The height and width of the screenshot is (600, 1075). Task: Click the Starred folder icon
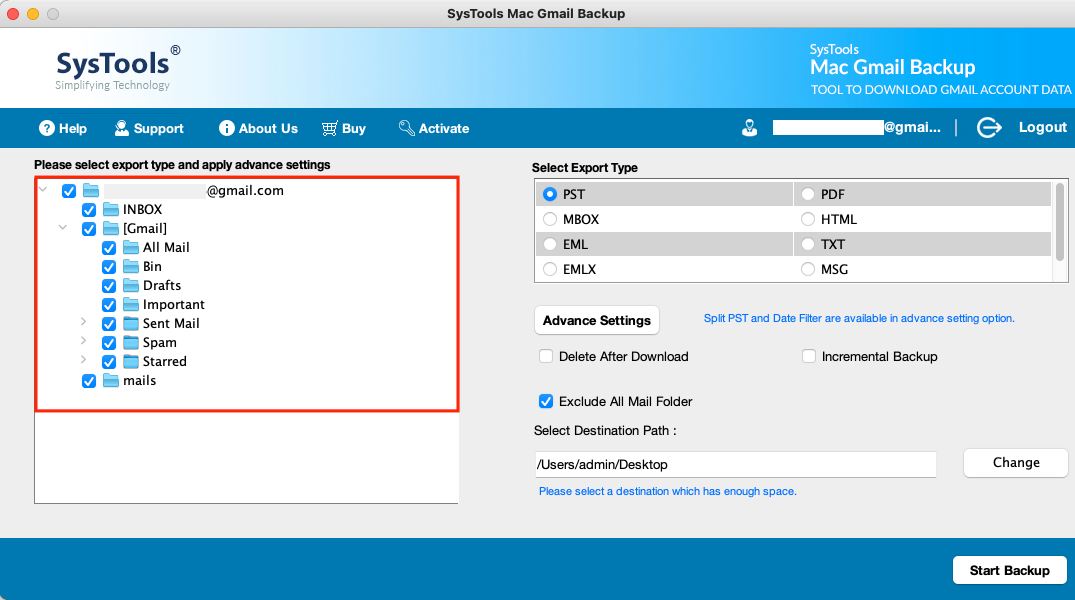131,361
